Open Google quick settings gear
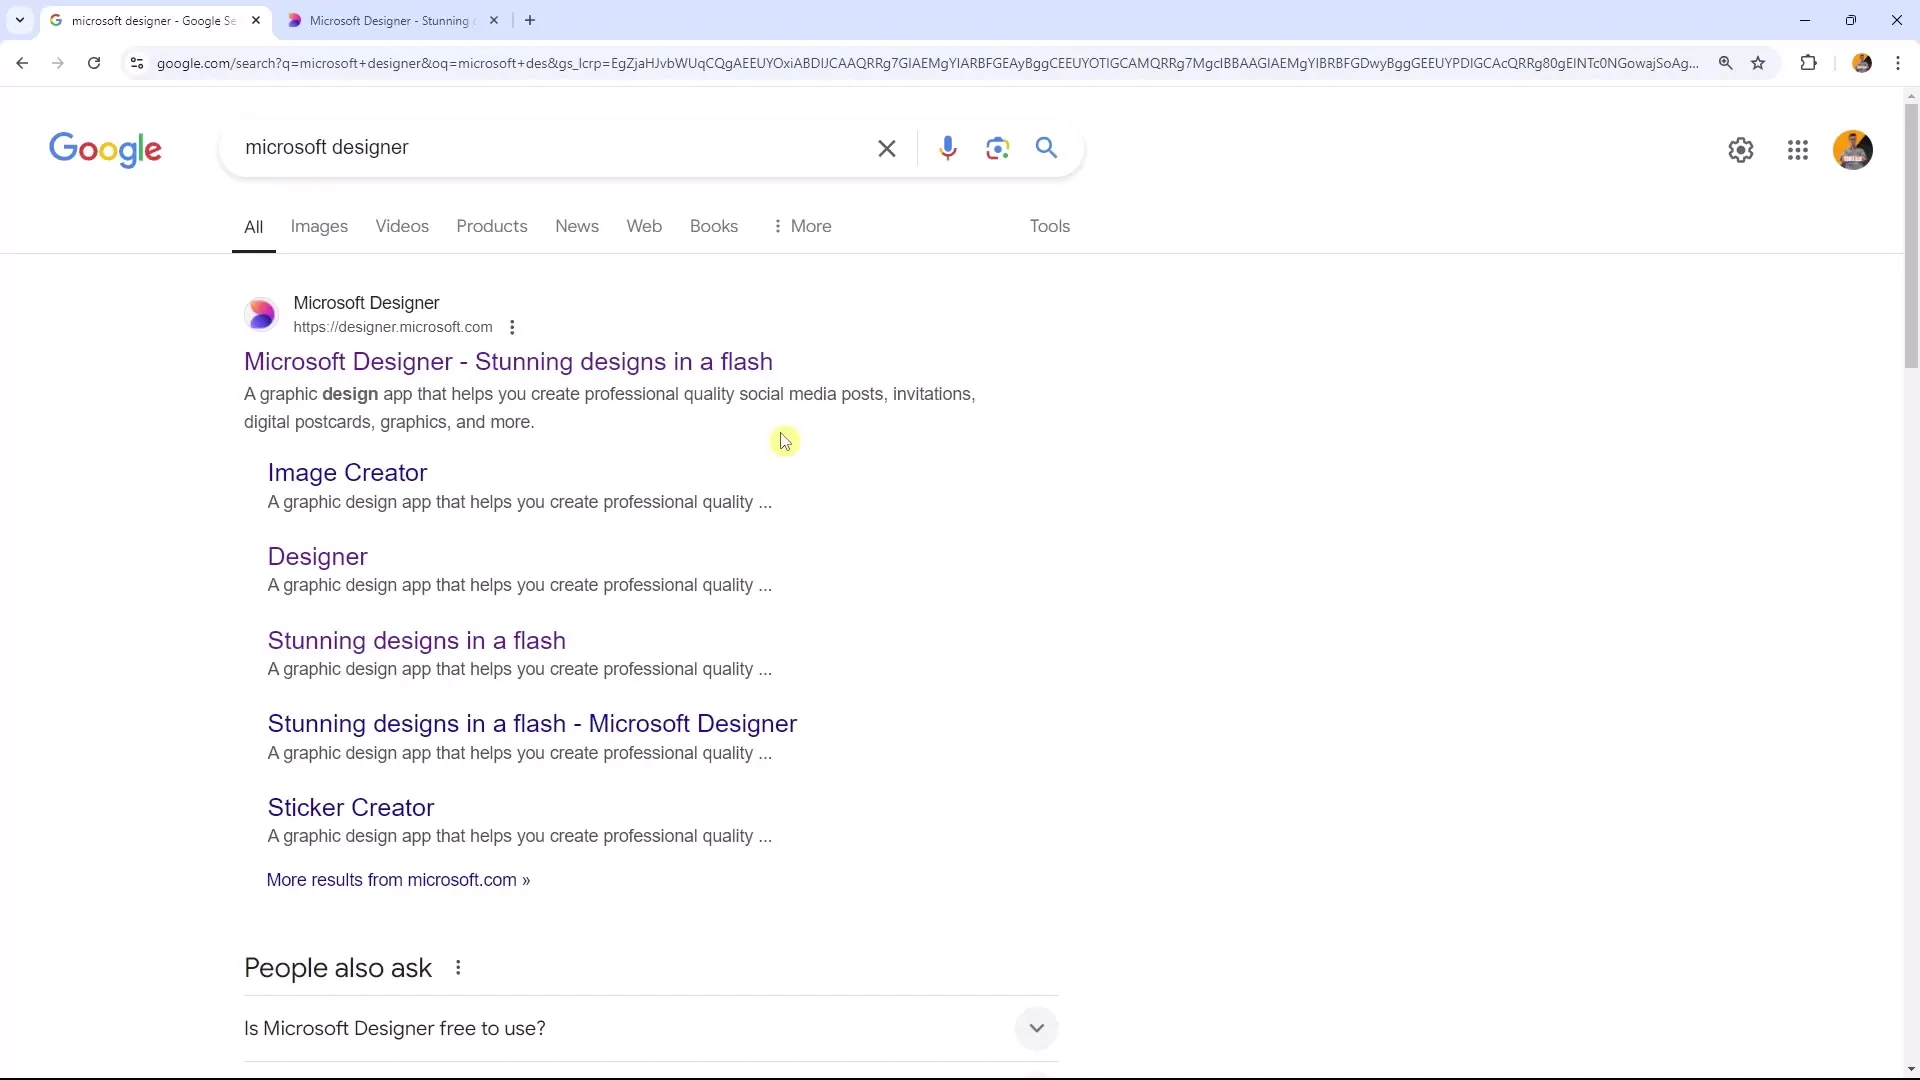The height and width of the screenshot is (1080, 1920). [x=1741, y=150]
